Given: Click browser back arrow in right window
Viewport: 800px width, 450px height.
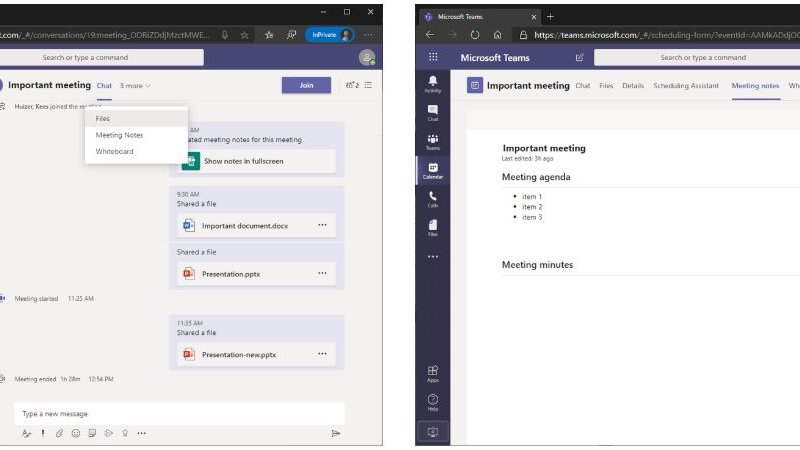Looking at the screenshot, I should tap(430, 35).
